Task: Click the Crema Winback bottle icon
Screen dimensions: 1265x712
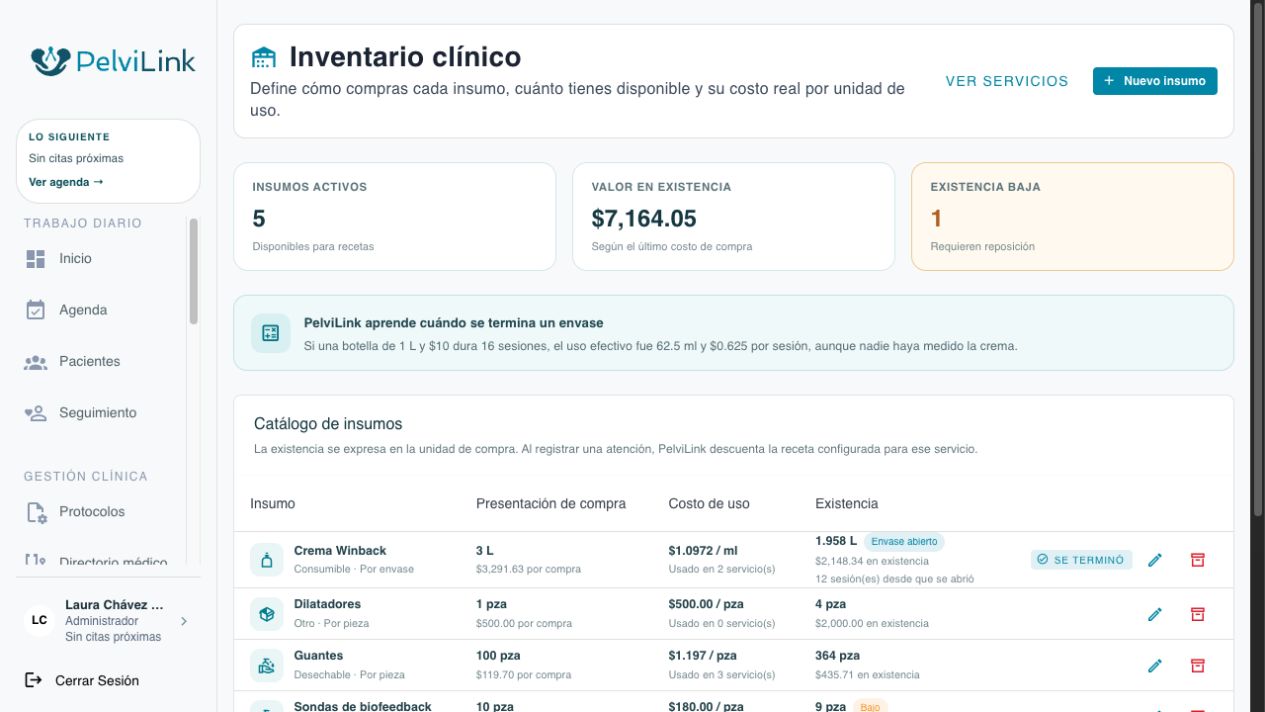Action: (266, 560)
